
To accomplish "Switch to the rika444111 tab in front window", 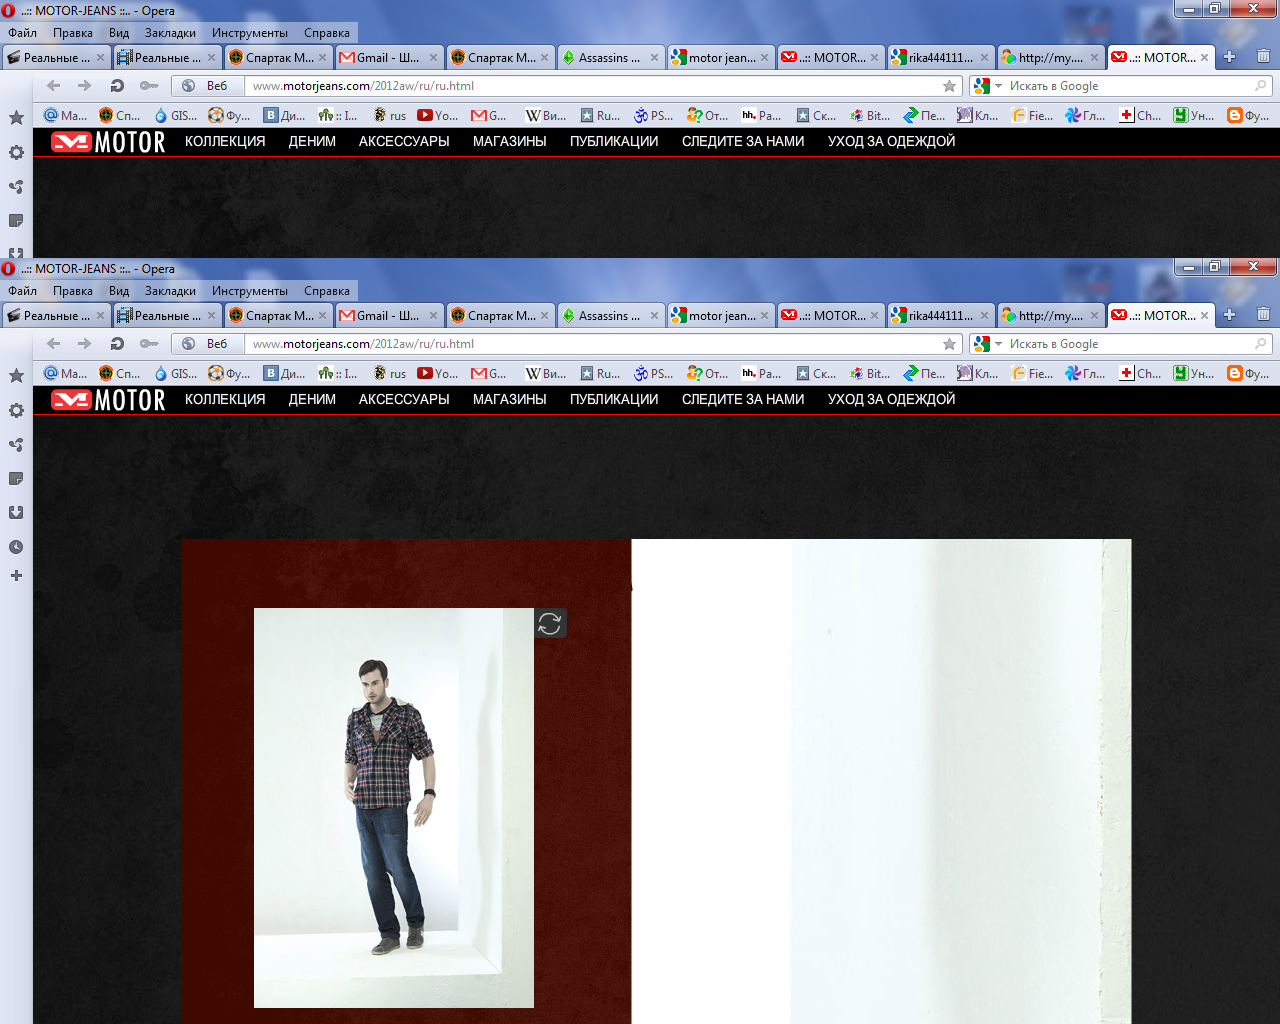I will [941, 315].
